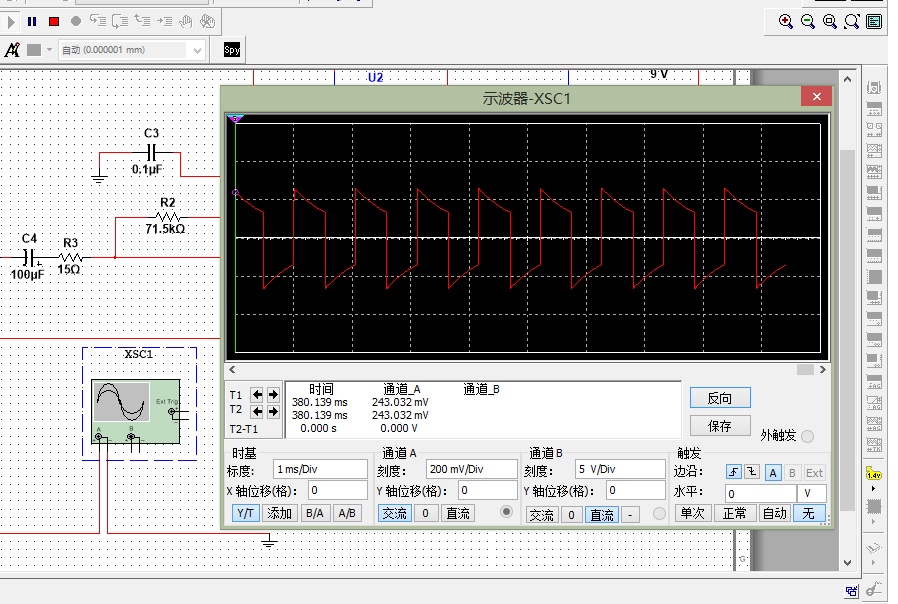Move cursor T2 right with arrow
Viewport: 898px width, 604px height.
click(273, 411)
